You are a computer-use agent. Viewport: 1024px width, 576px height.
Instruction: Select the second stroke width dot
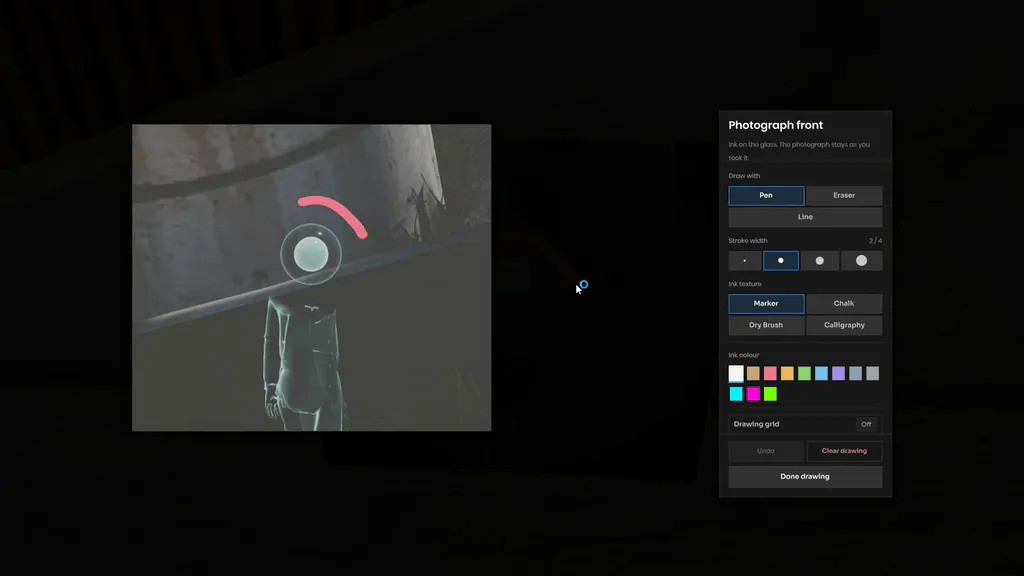pos(780,261)
